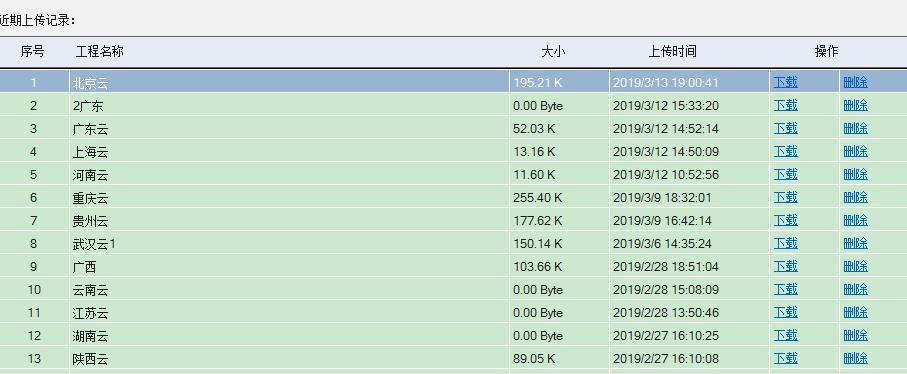907x374 pixels.
Task: Click the 255.40 K size value
Action: click(538, 198)
